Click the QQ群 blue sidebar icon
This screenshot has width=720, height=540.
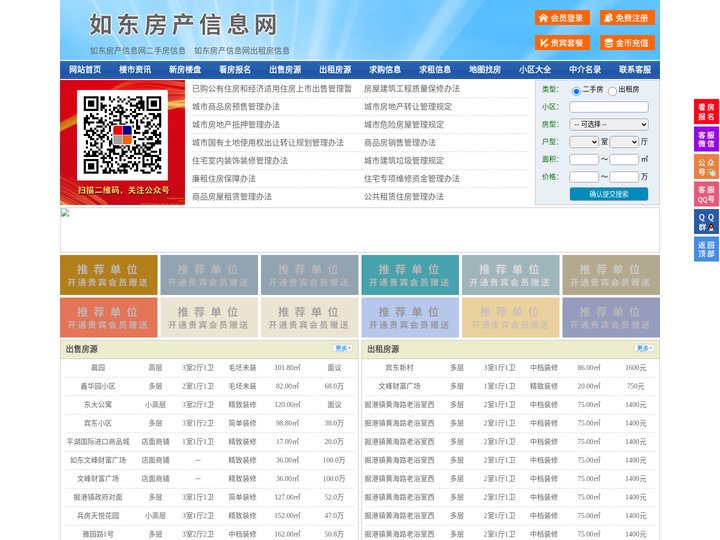(706, 222)
